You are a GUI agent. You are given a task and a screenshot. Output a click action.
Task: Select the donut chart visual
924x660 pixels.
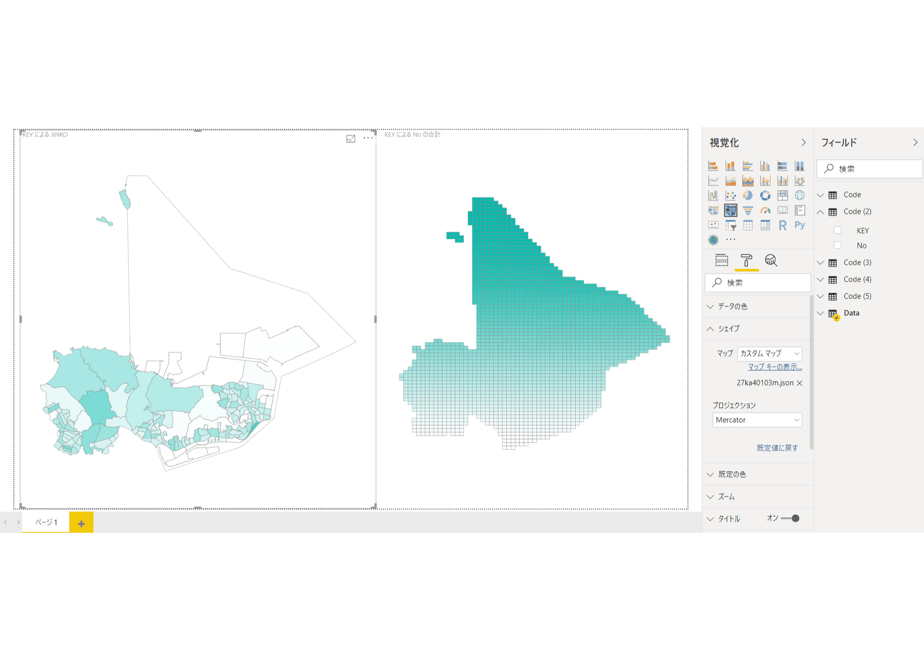[x=765, y=195]
